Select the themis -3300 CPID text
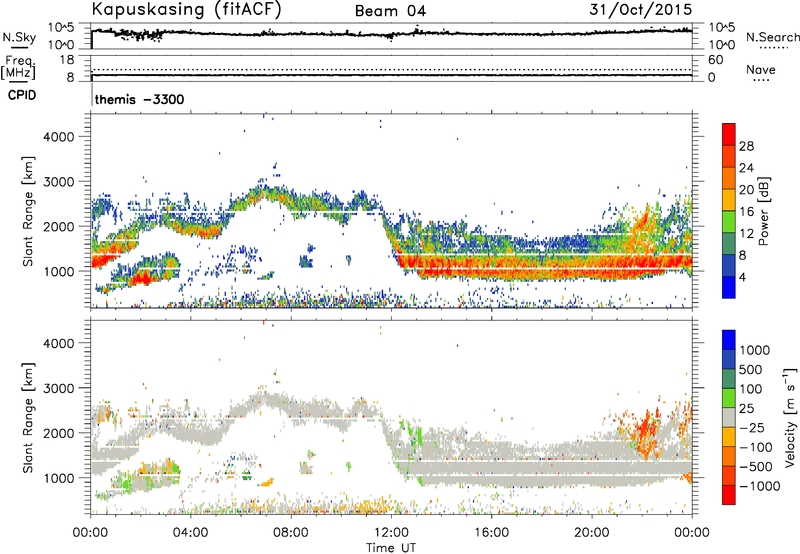 (139, 99)
